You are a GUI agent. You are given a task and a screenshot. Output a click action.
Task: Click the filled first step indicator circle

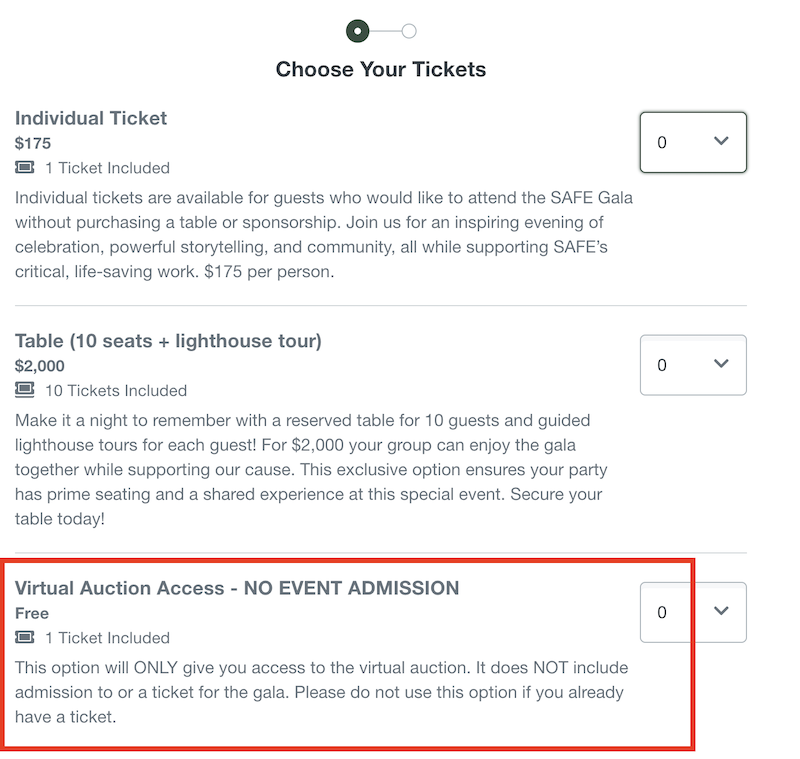click(x=358, y=31)
